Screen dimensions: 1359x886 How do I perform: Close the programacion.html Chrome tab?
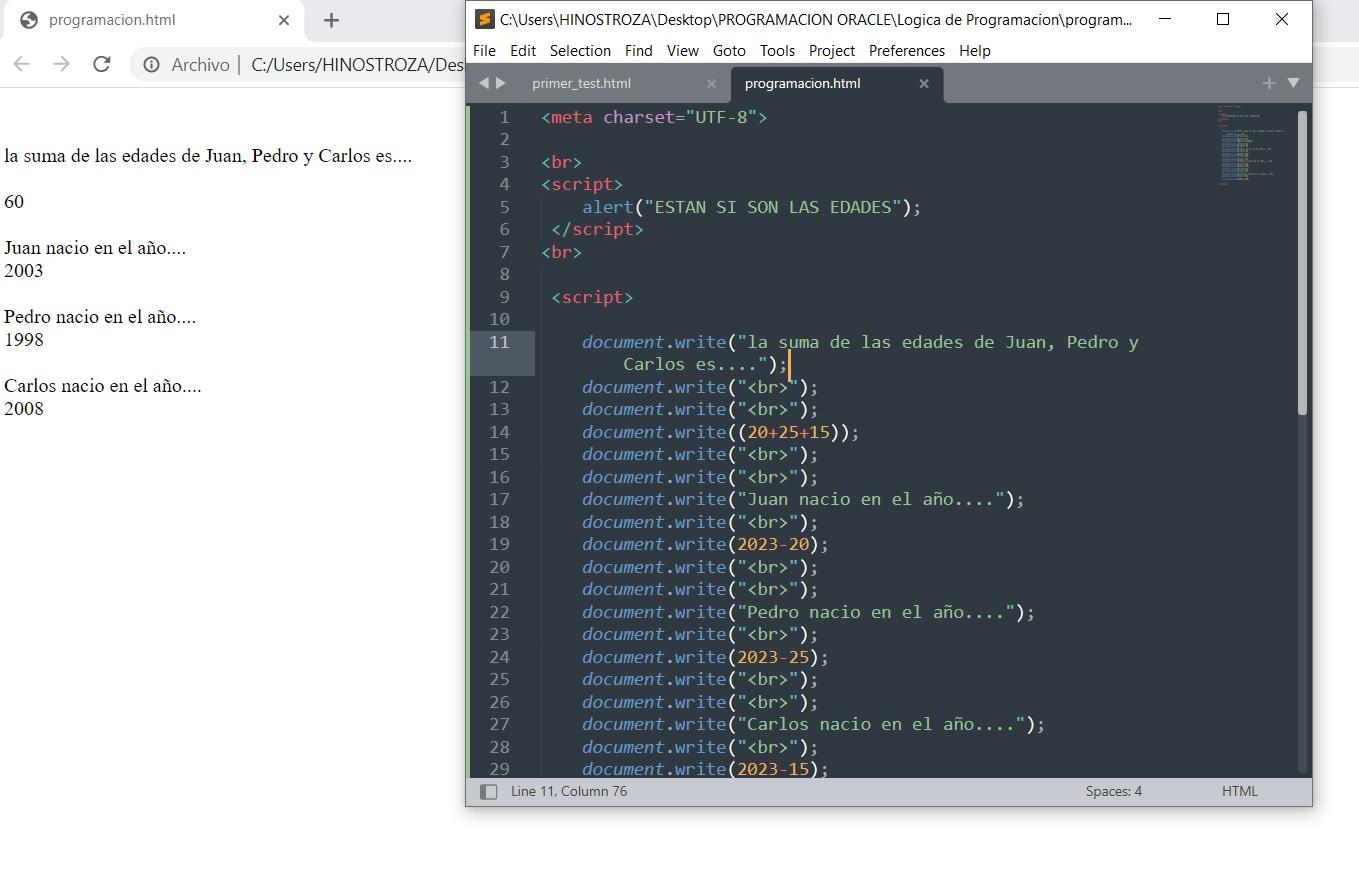point(284,20)
